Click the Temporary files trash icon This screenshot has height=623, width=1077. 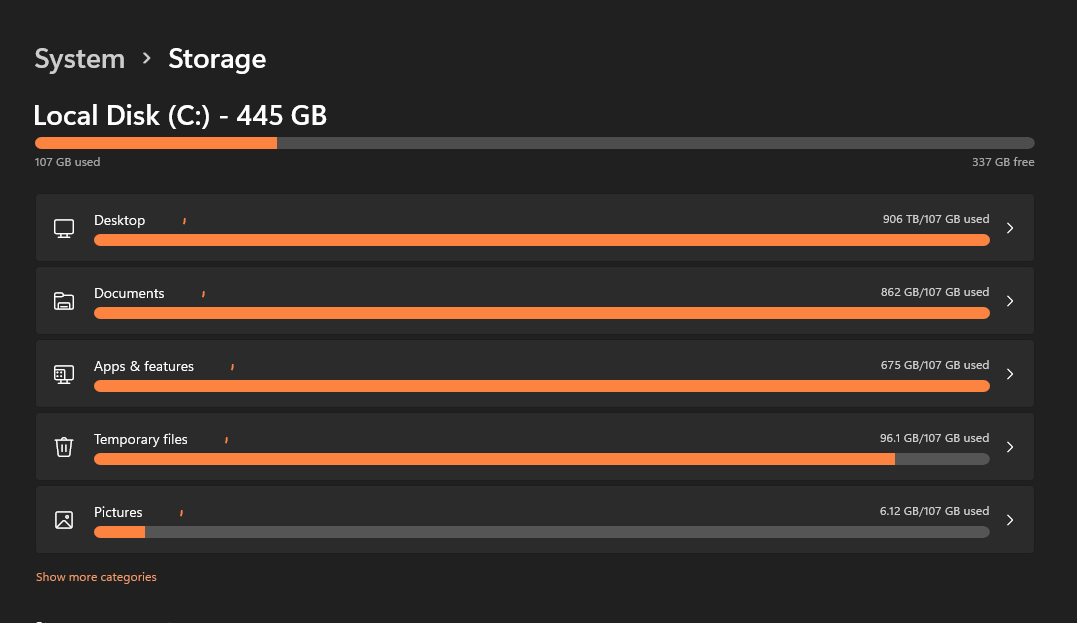tap(64, 447)
